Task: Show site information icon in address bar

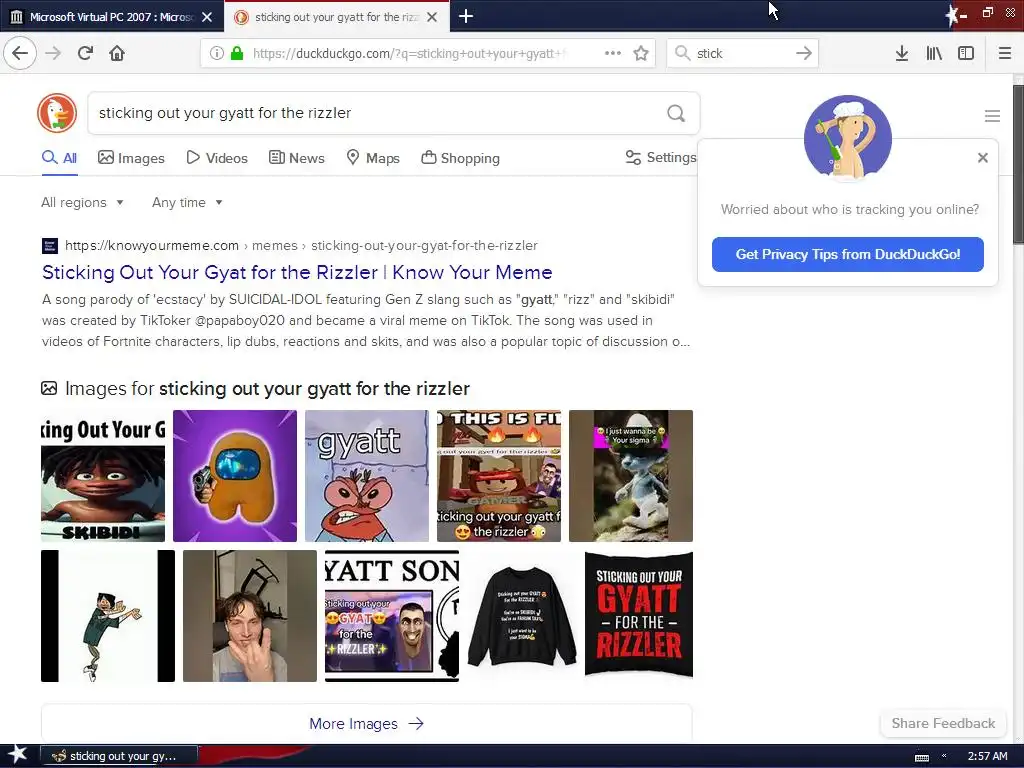Action: tap(216, 54)
